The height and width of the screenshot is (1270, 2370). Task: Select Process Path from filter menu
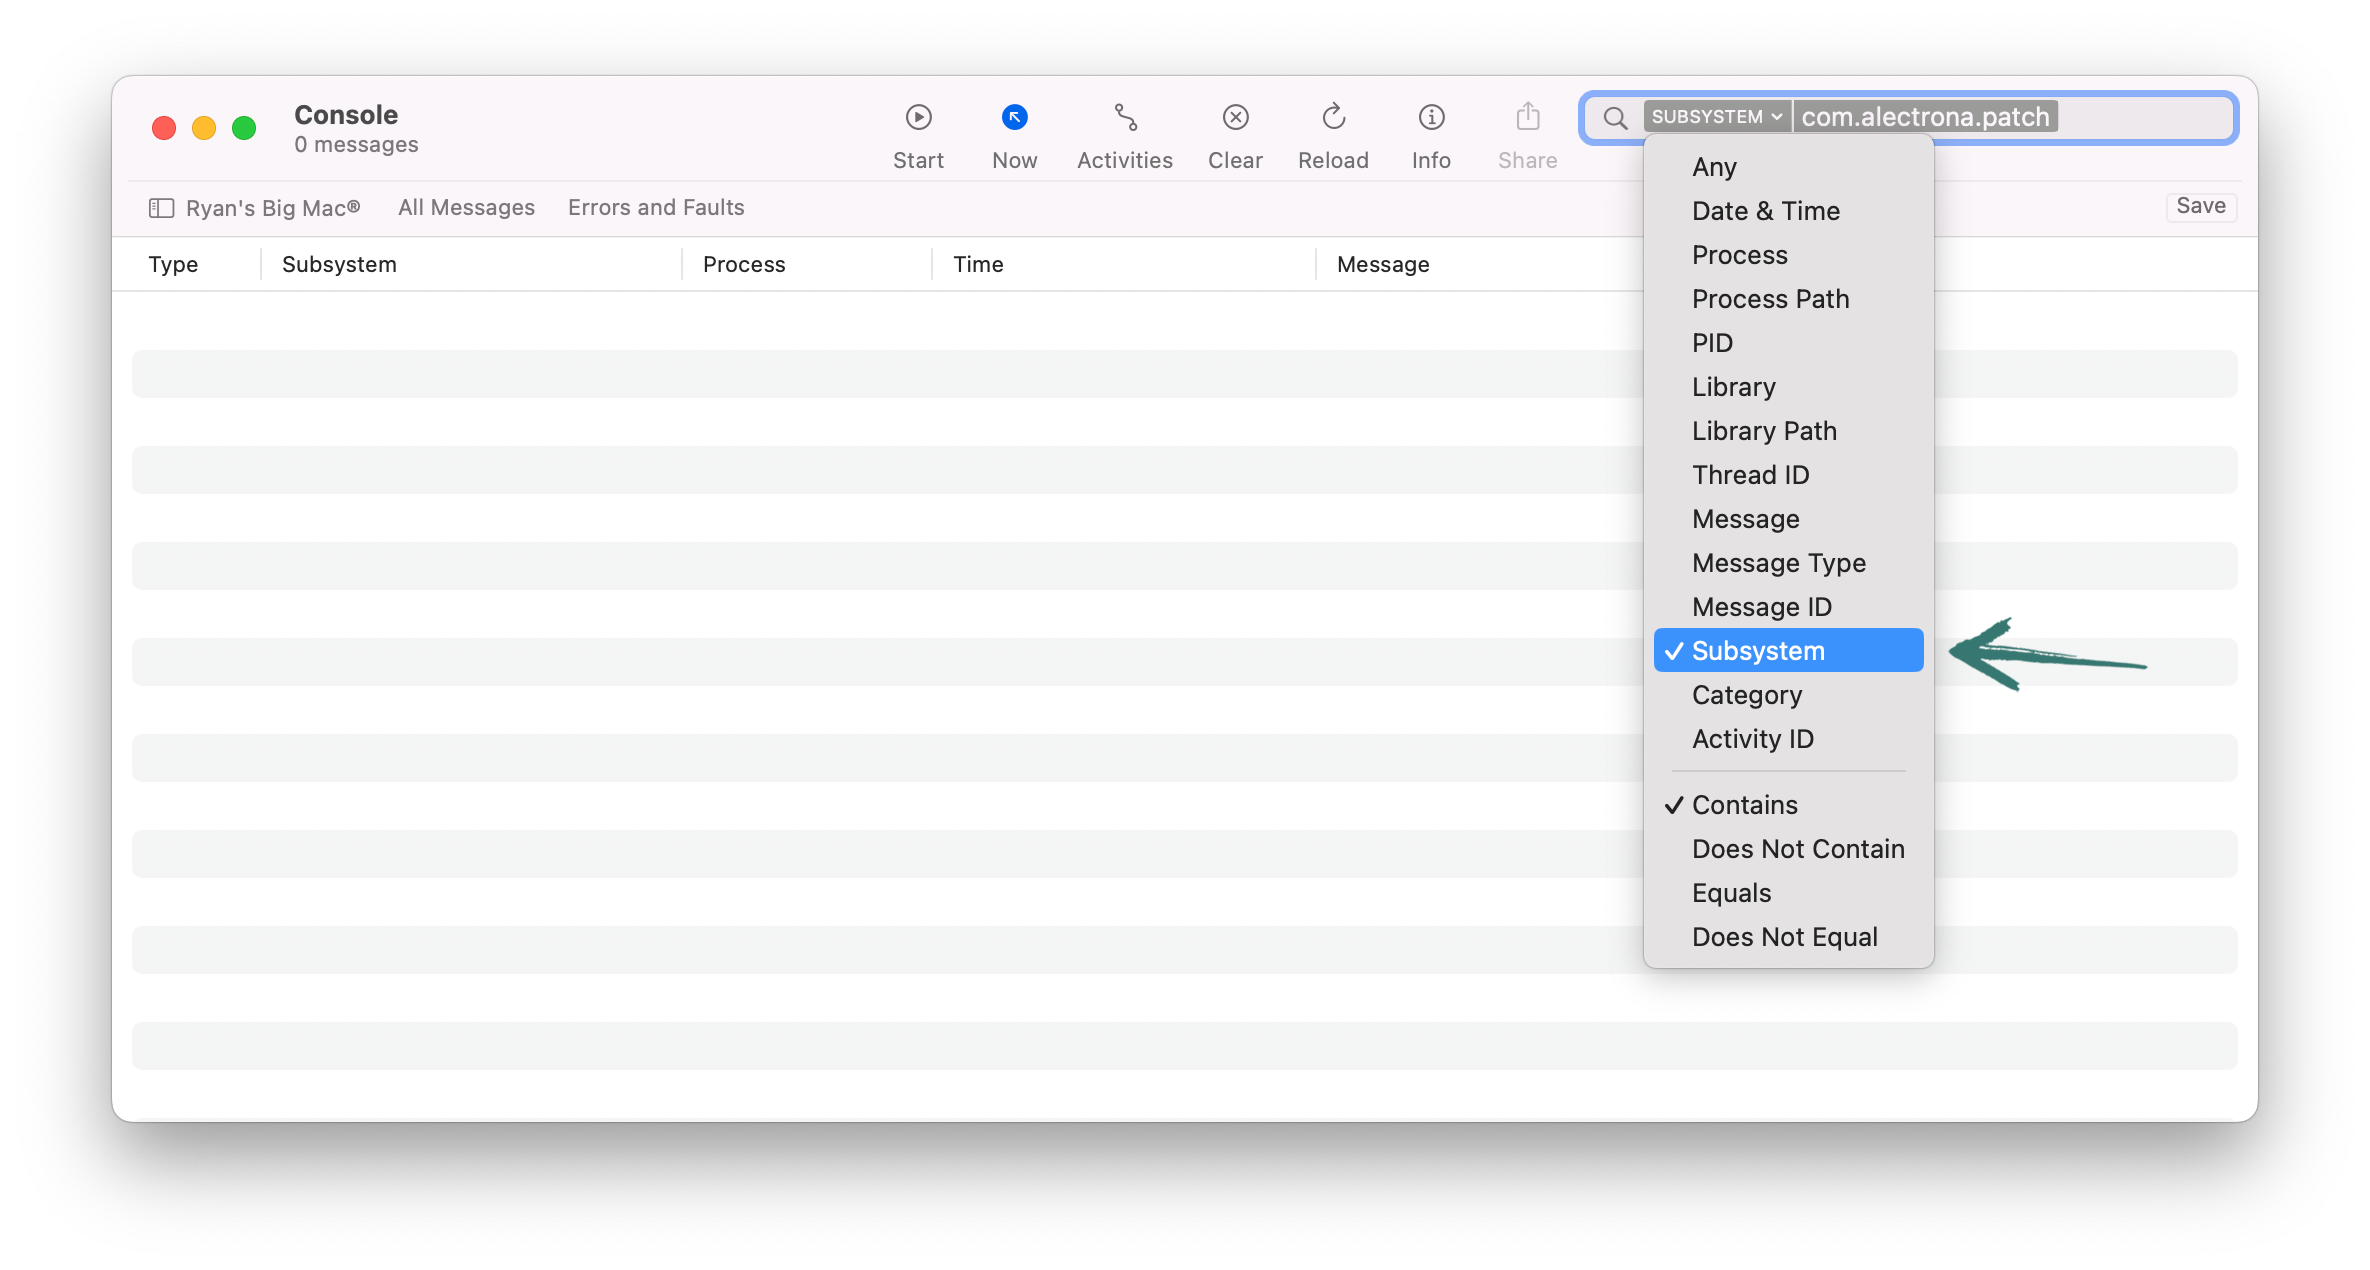click(1770, 299)
